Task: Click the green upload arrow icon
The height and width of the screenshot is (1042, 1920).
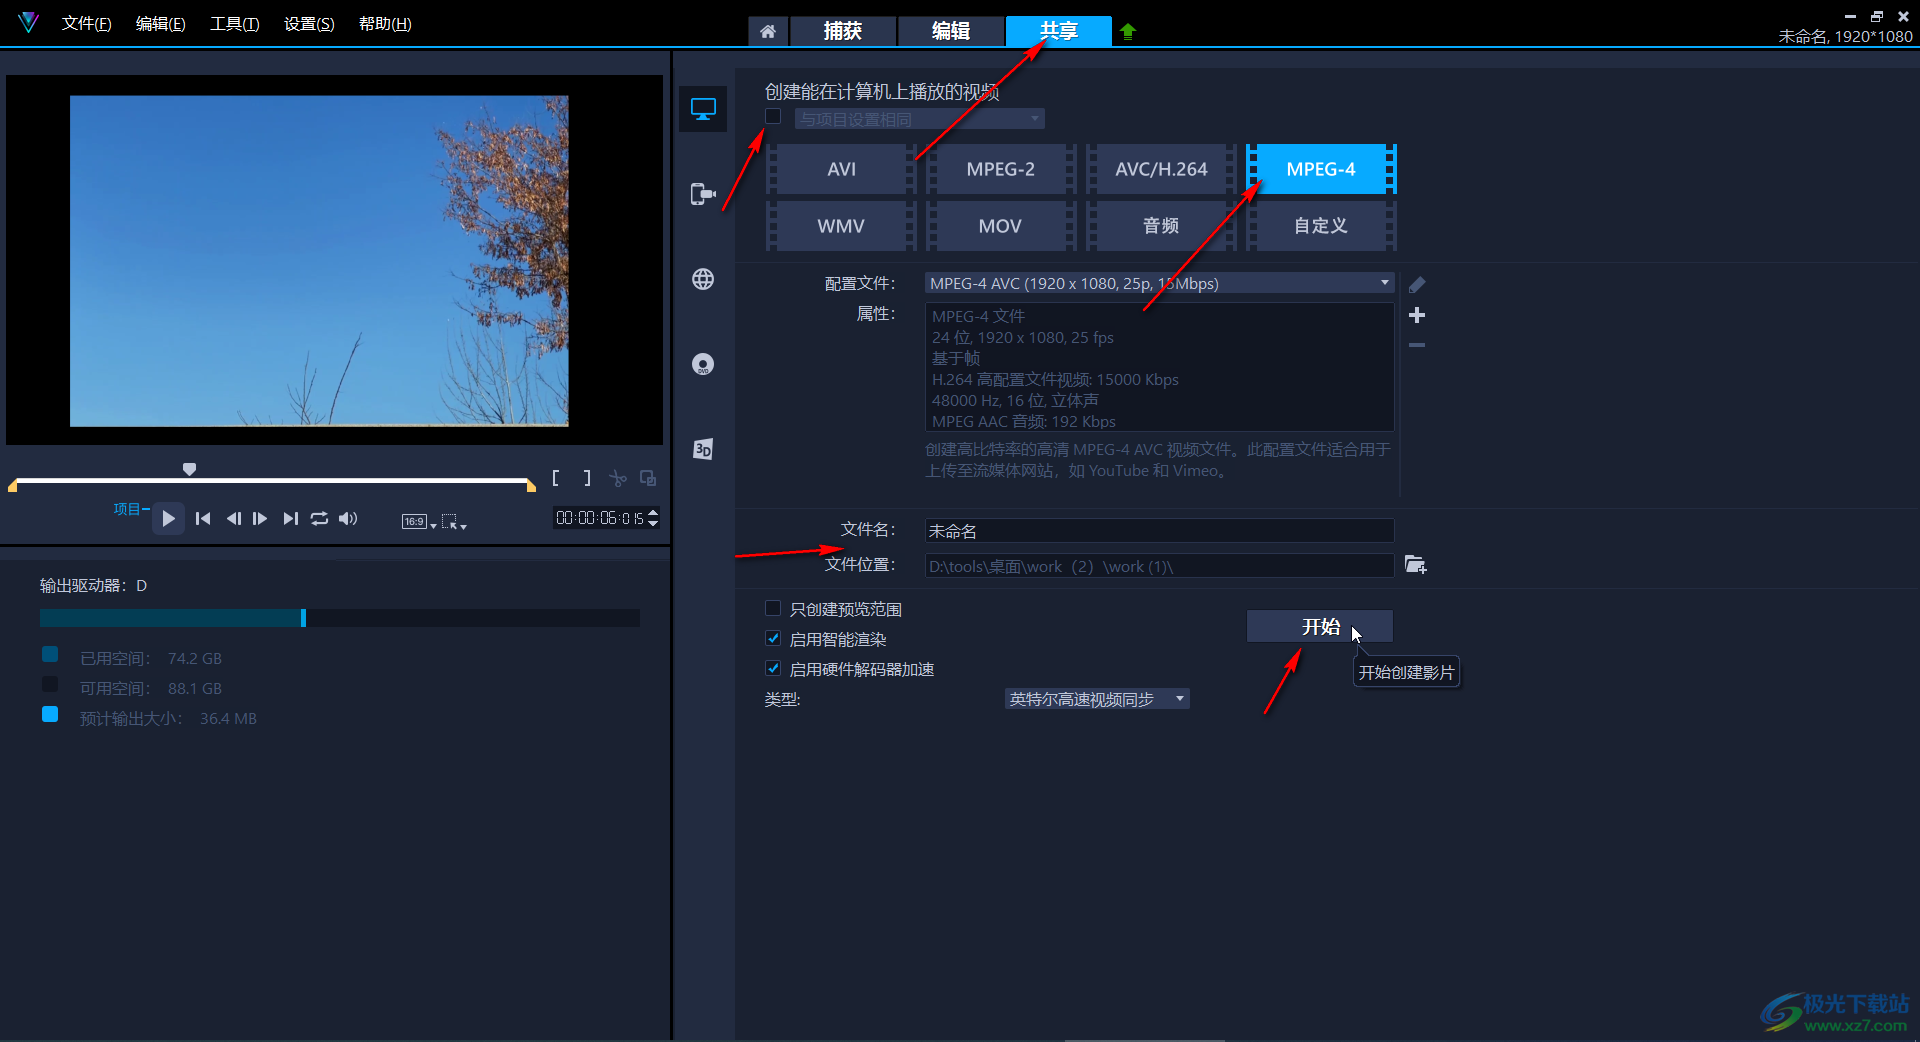Action: (1128, 31)
